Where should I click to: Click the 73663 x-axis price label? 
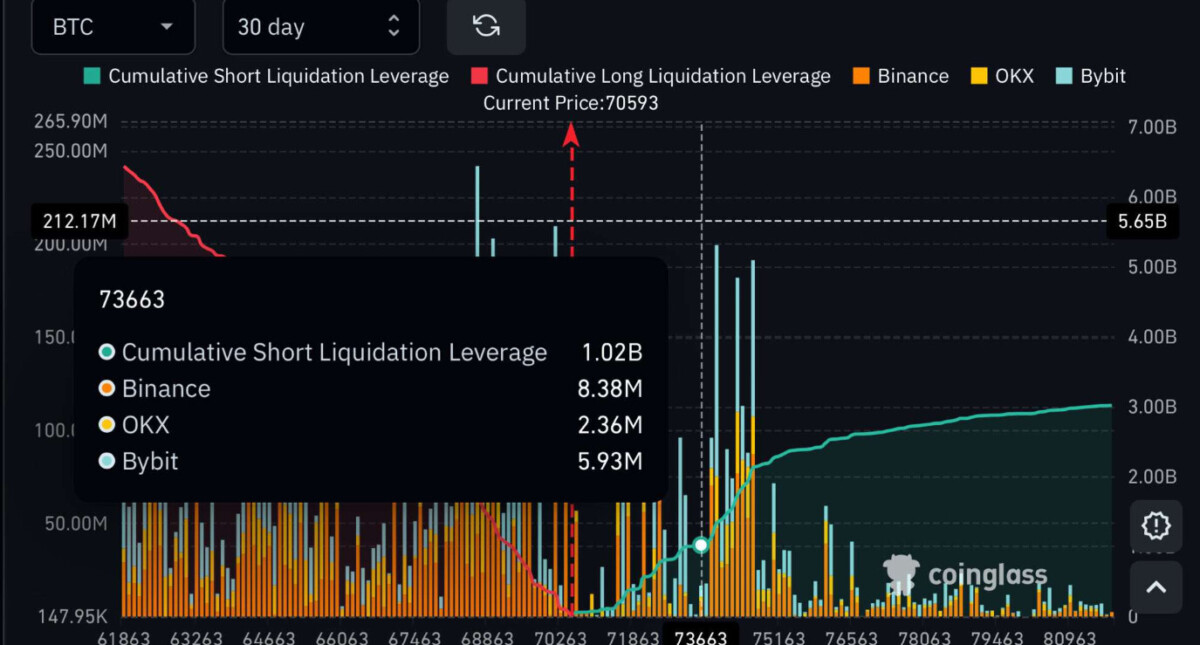pos(700,638)
